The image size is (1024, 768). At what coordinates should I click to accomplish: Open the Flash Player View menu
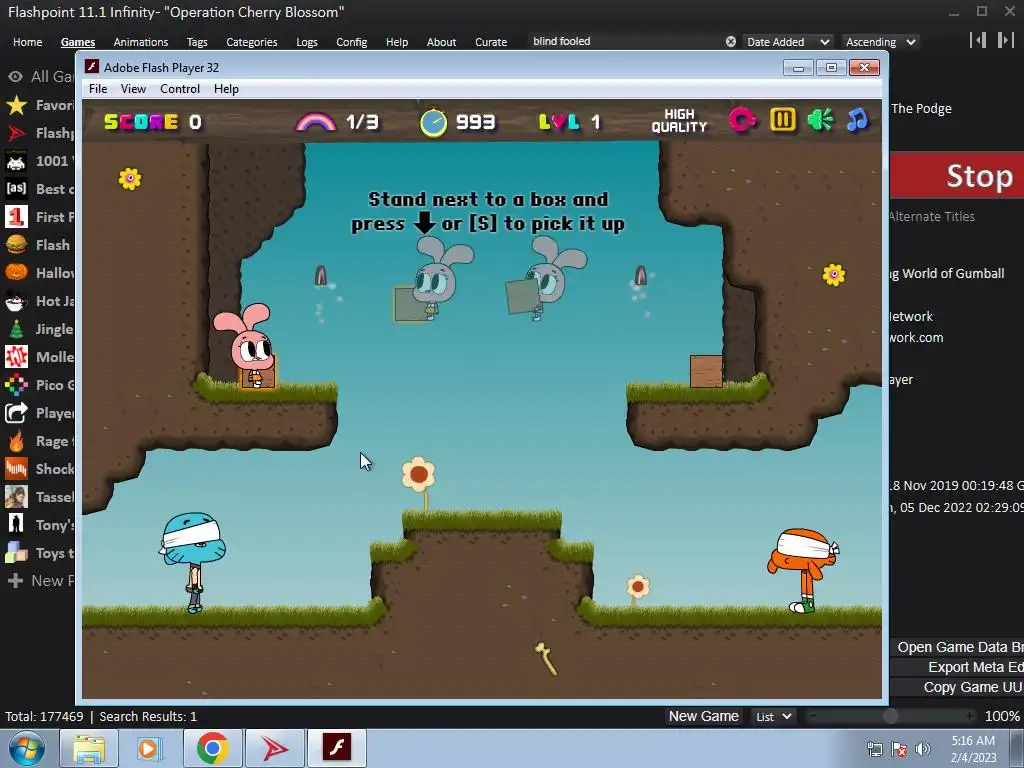(x=133, y=89)
